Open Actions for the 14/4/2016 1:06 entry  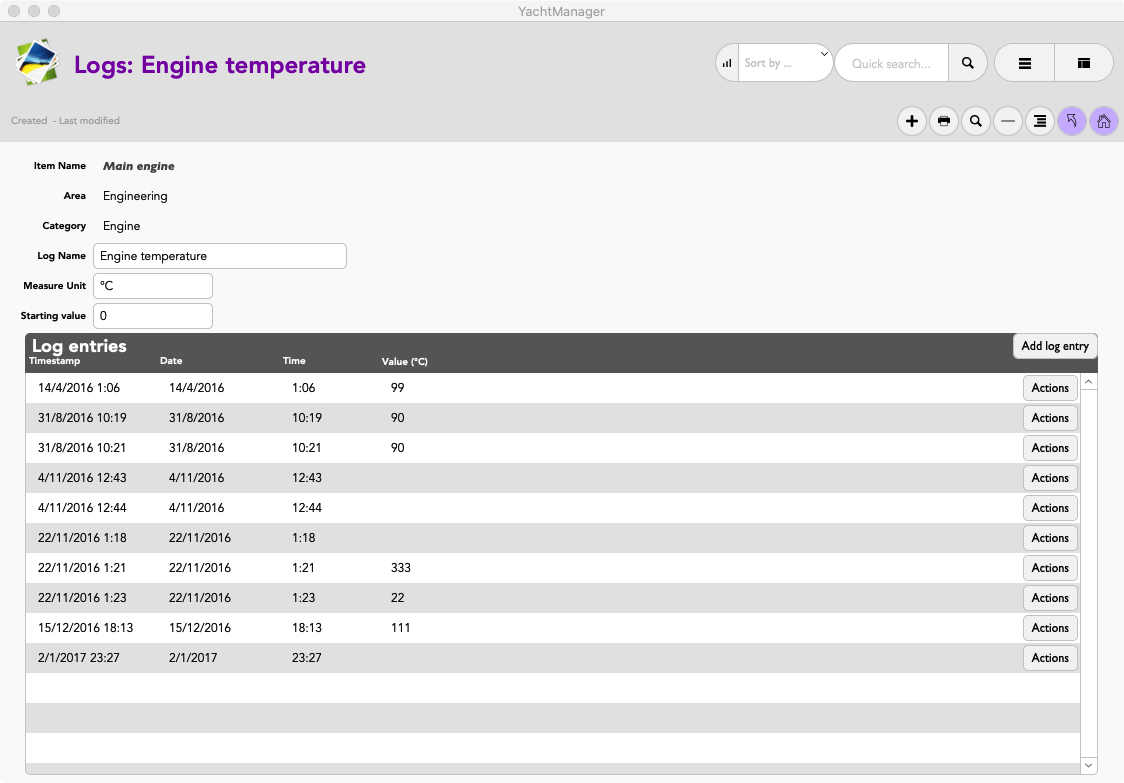1050,388
